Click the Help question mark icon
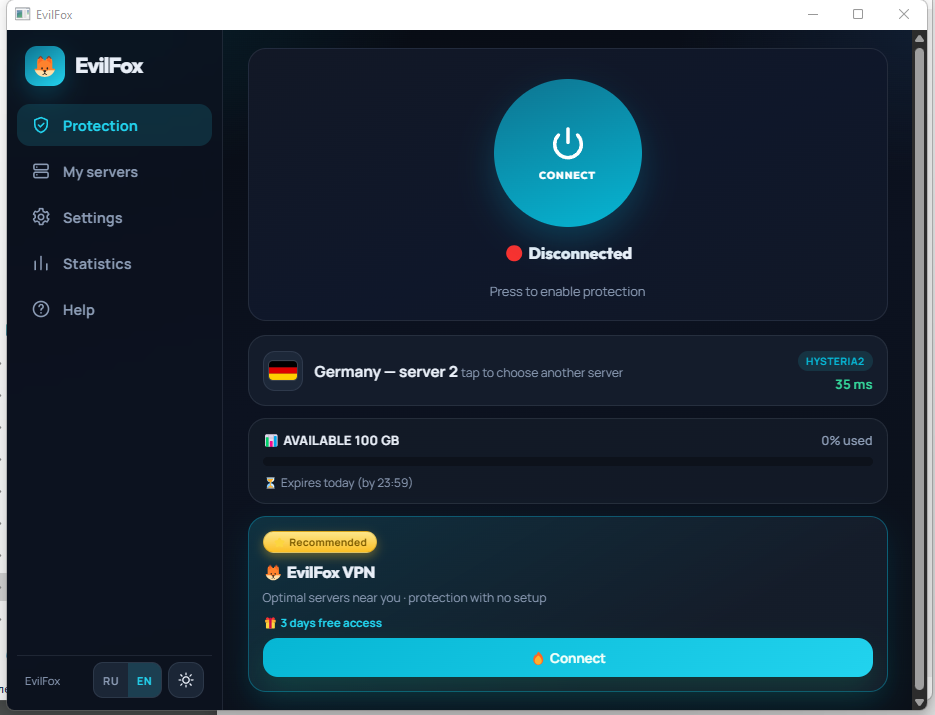The height and width of the screenshot is (715, 935). 41,309
